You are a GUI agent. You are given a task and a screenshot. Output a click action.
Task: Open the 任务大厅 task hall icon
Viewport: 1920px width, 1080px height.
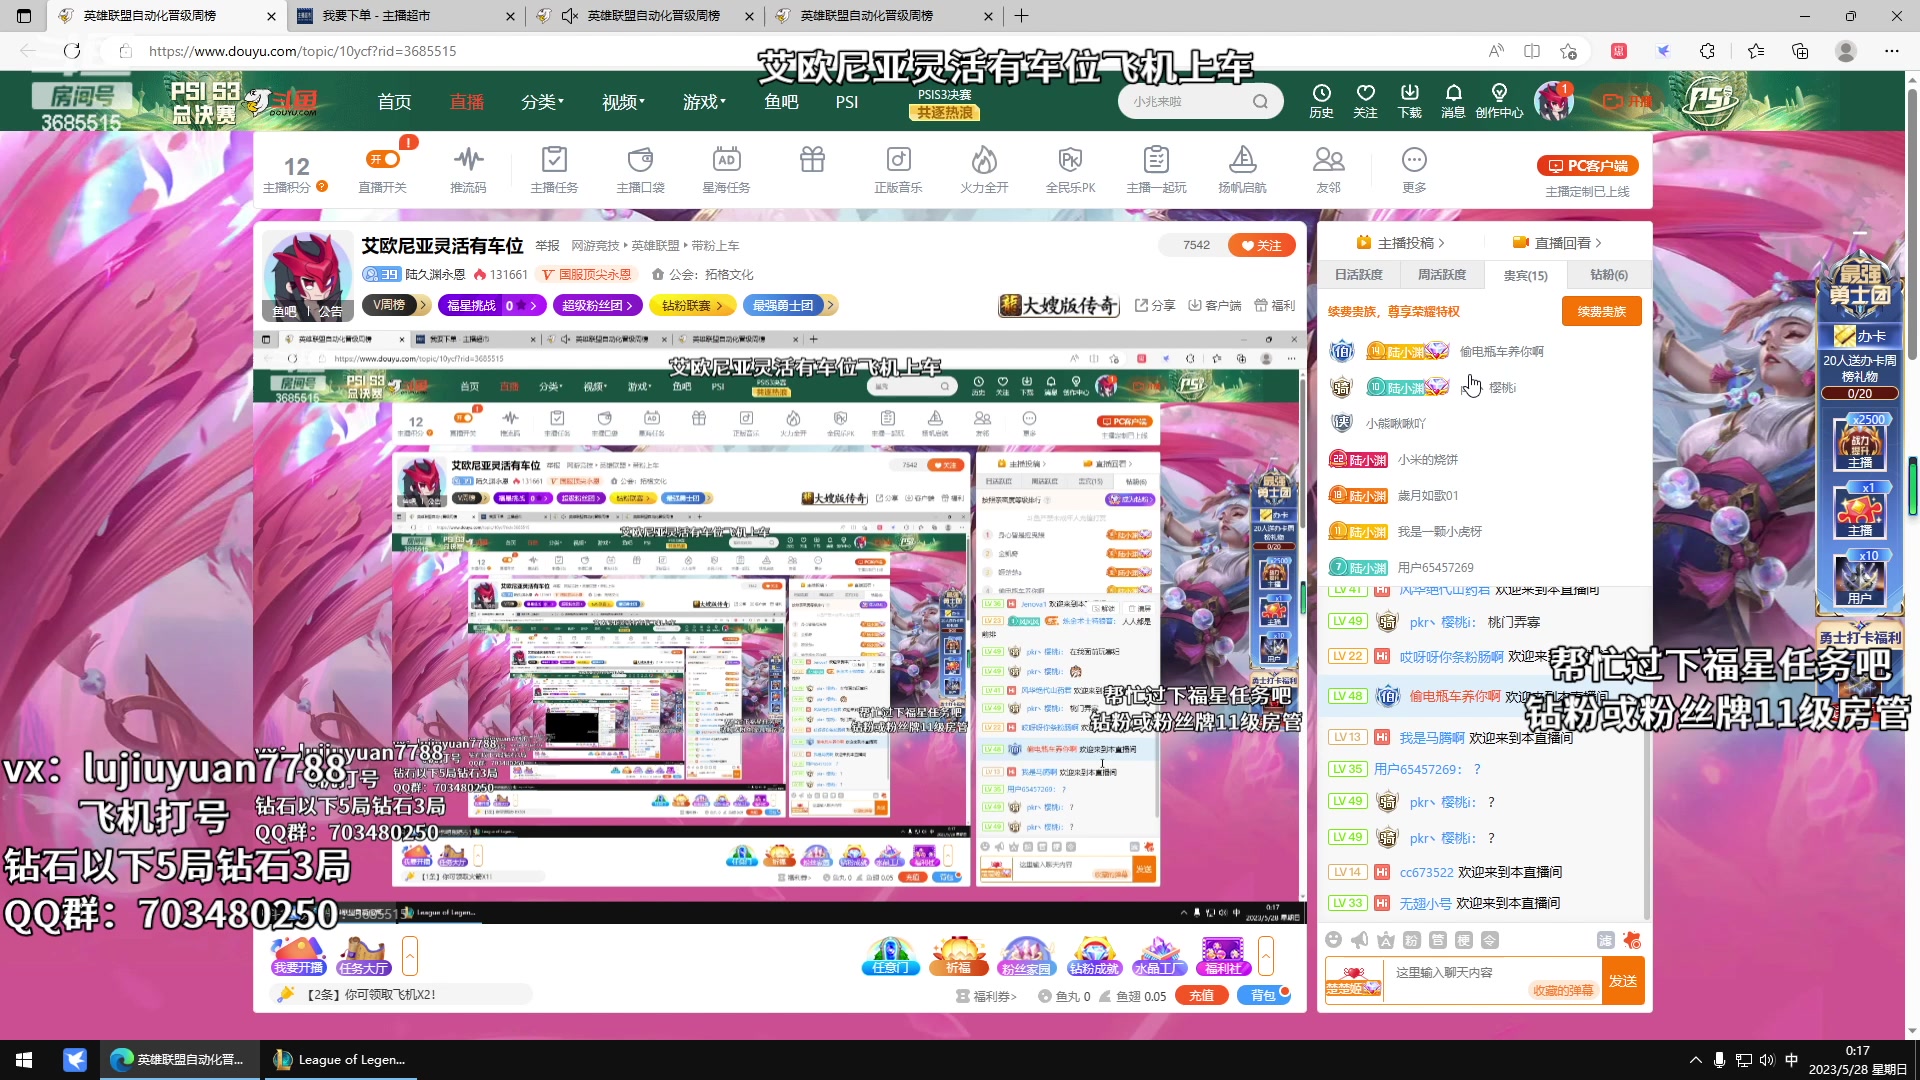pos(363,956)
